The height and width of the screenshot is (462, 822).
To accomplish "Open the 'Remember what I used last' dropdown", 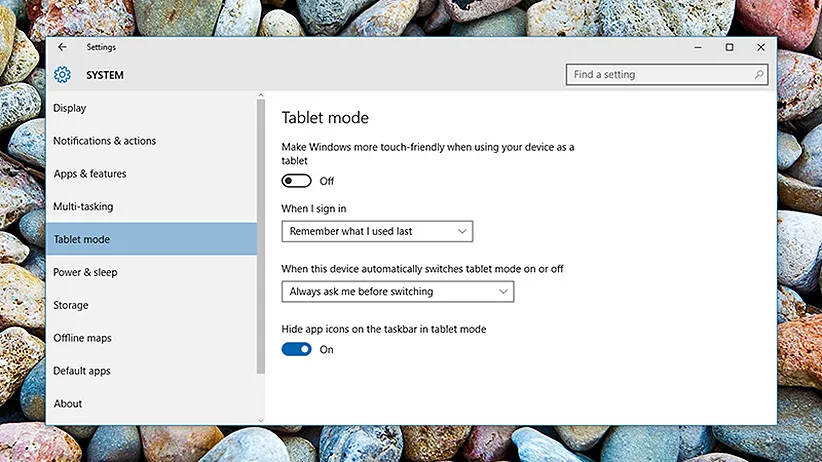I will tap(377, 232).
